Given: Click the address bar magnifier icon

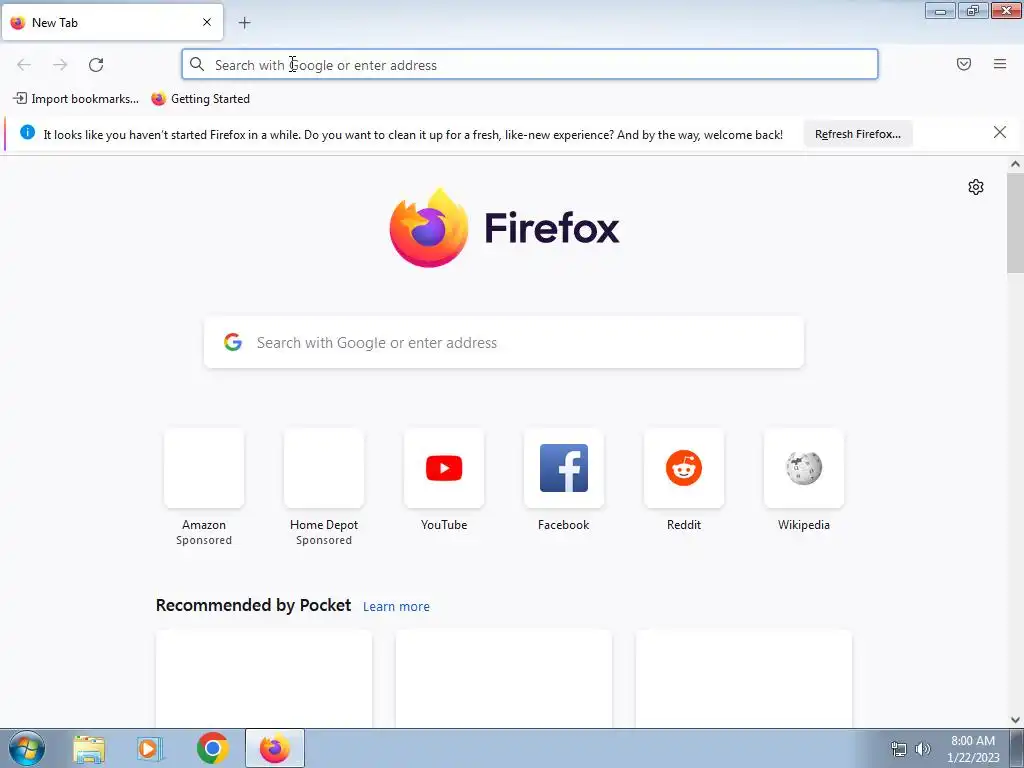Looking at the screenshot, I should (x=197, y=64).
